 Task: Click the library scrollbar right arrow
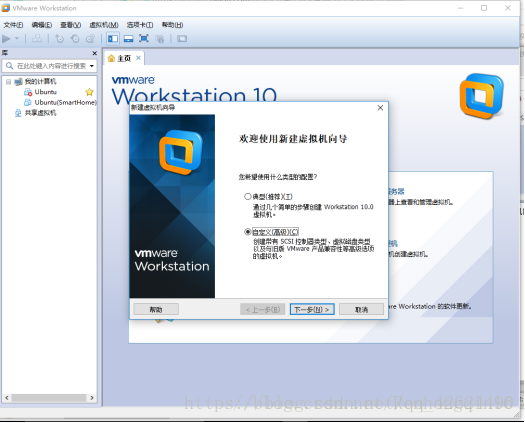pyautogui.click(x=92, y=398)
